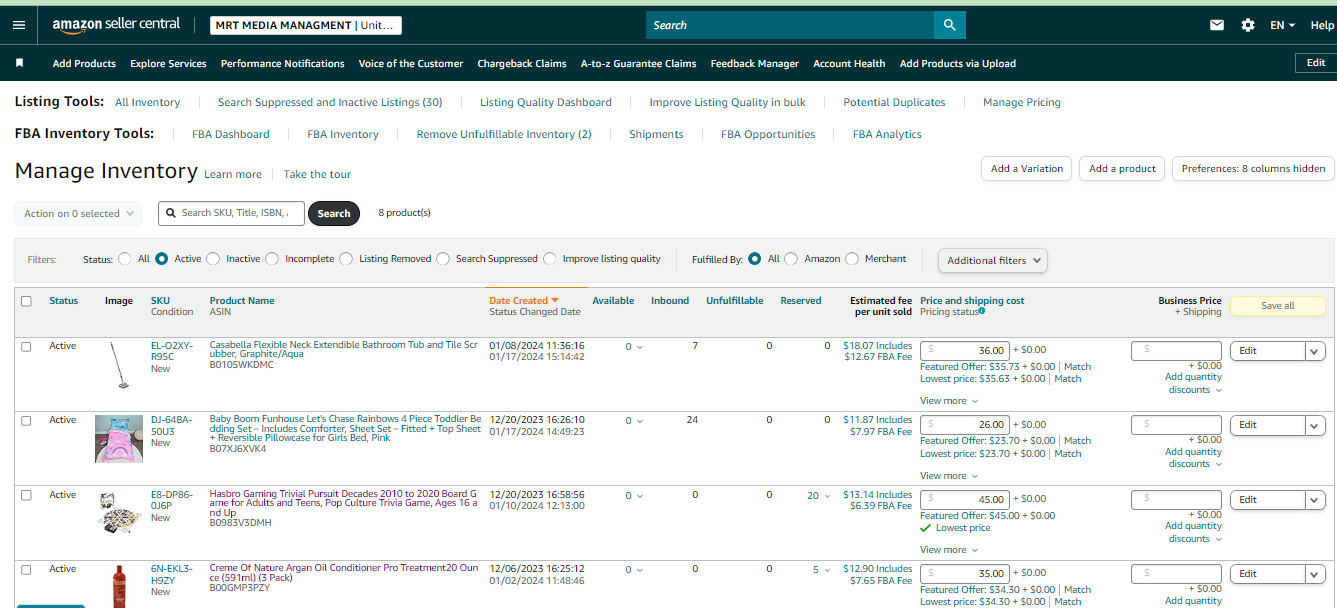Click the Take the tour link

point(317,174)
